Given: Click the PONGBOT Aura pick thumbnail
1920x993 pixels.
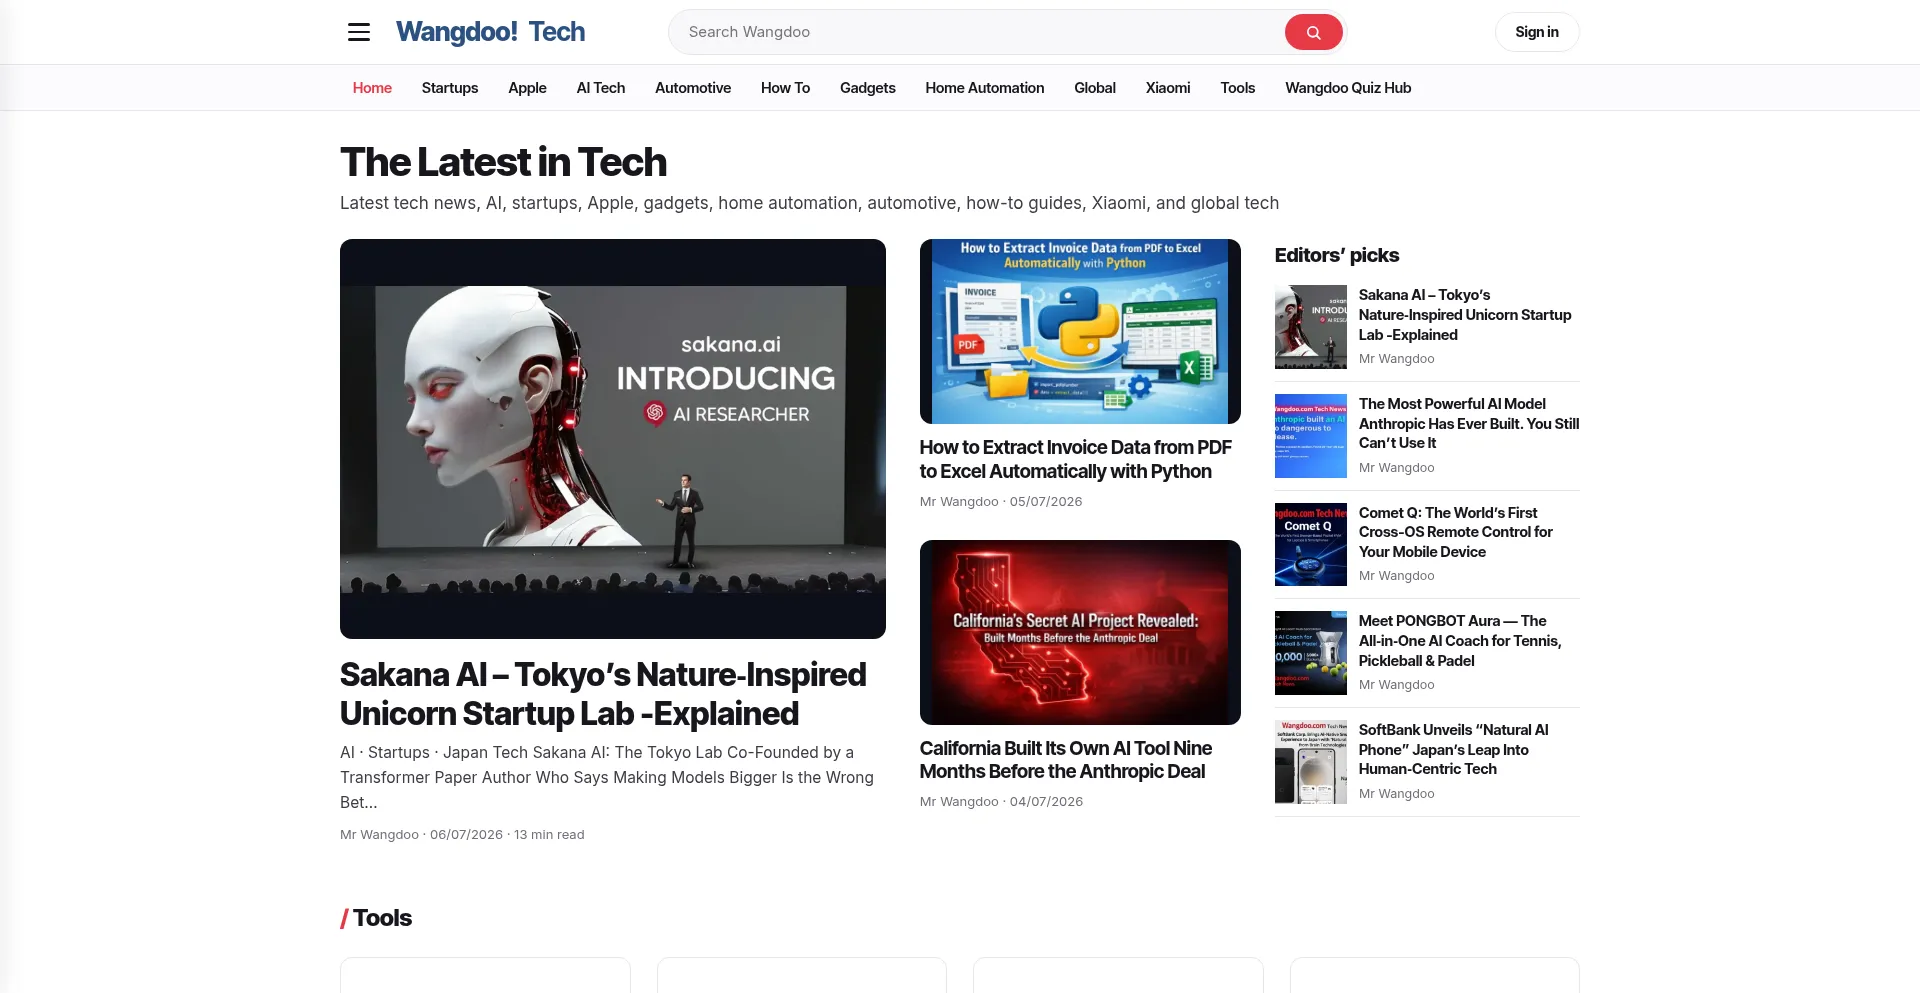Looking at the screenshot, I should [1311, 653].
